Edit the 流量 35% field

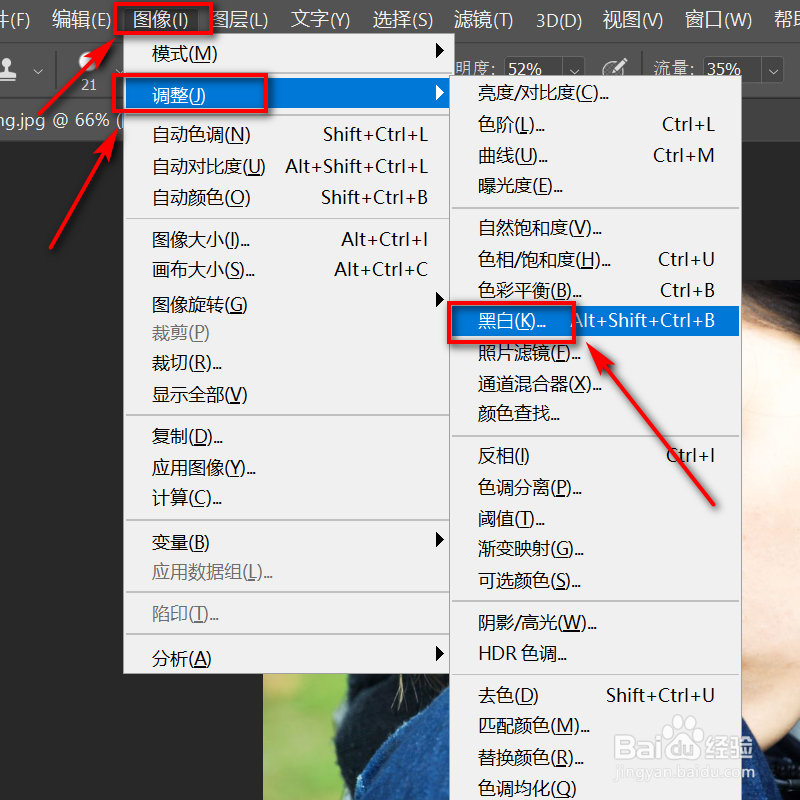pyautogui.click(x=732, y=69)
